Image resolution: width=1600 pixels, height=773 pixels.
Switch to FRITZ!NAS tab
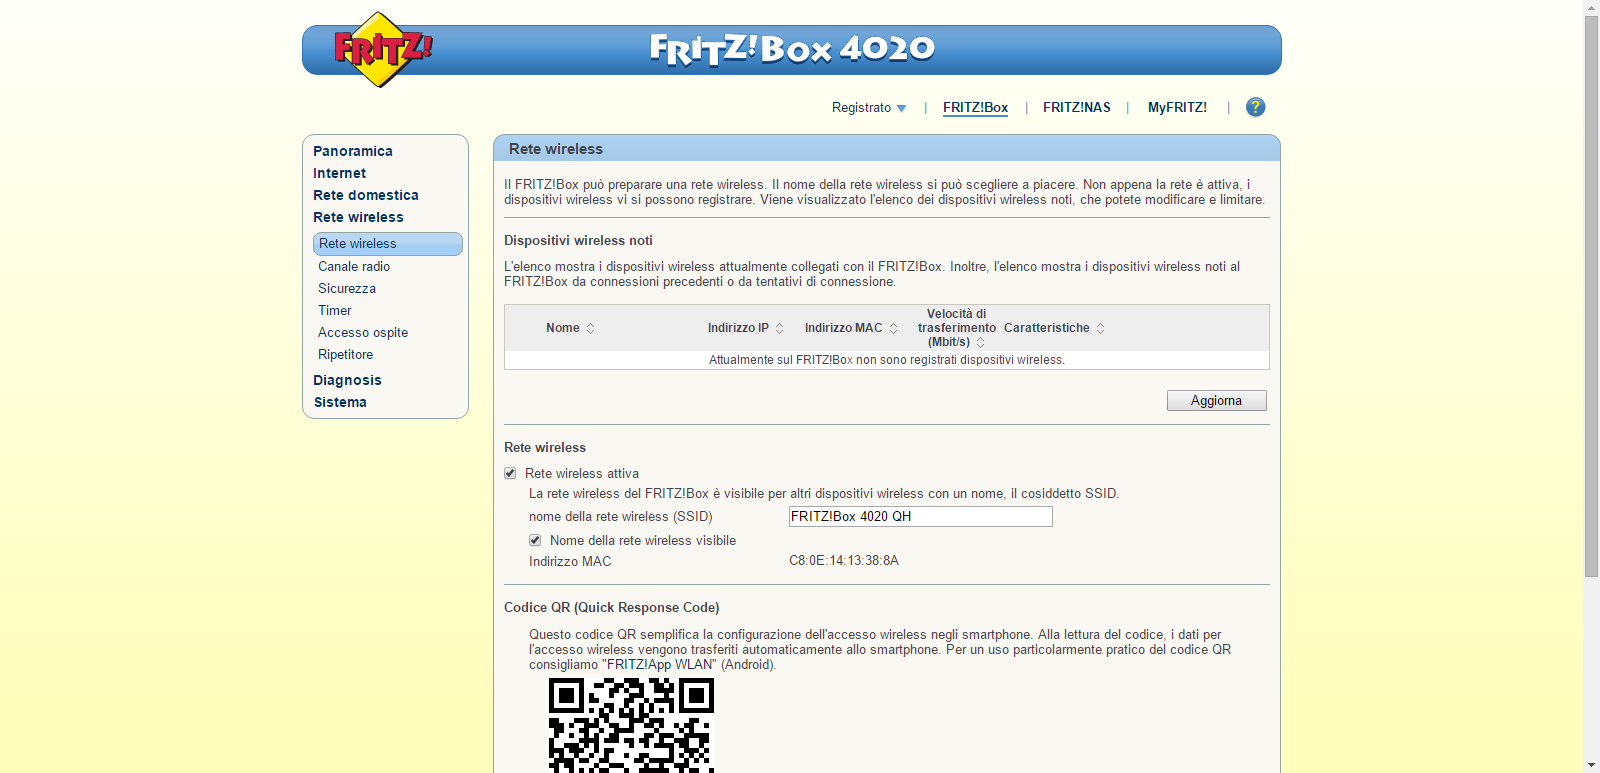(1076, 108)
